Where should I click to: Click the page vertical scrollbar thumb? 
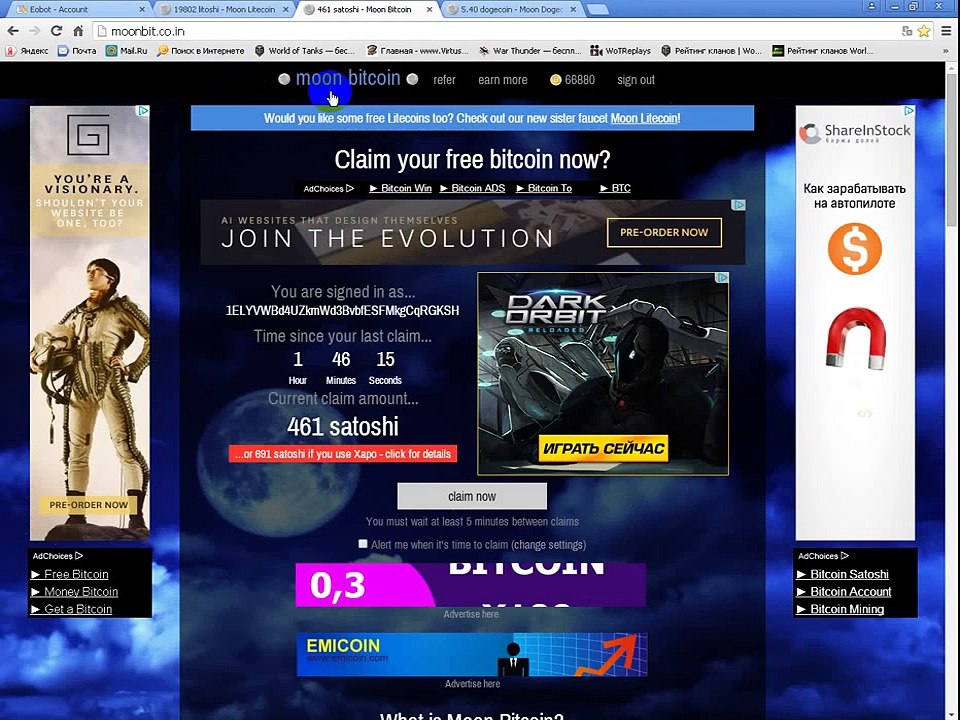click(952, 150)
